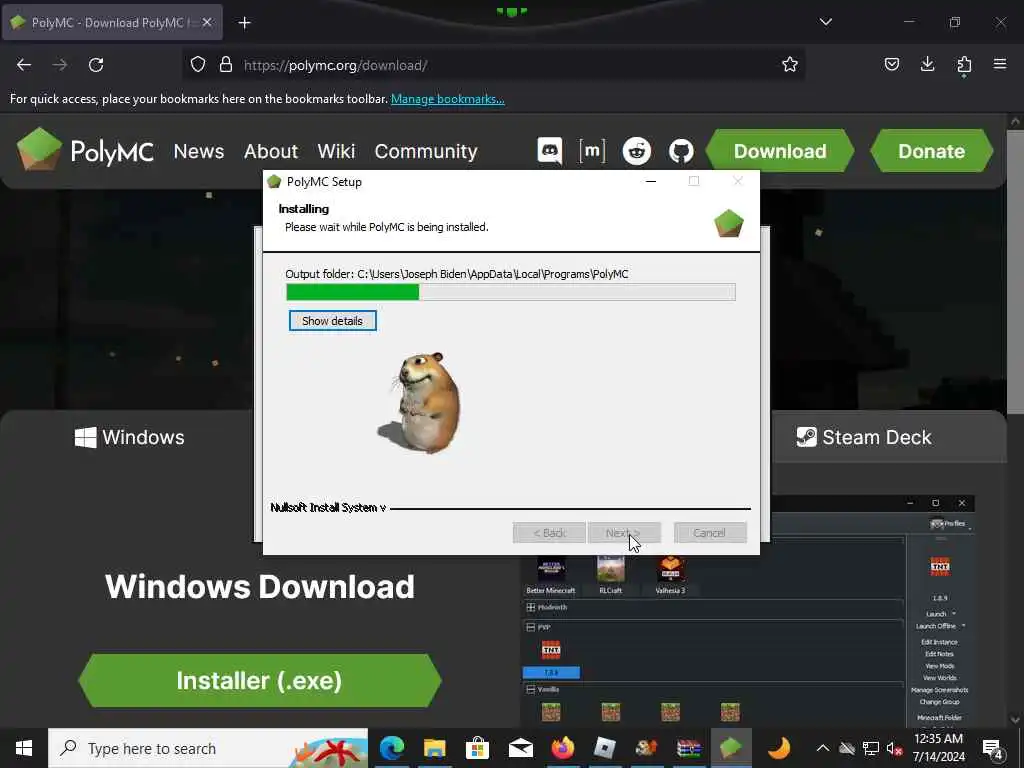1024x768 pixels.
Task: Collapse the PVP group in preview
Action: coord(531,628)
